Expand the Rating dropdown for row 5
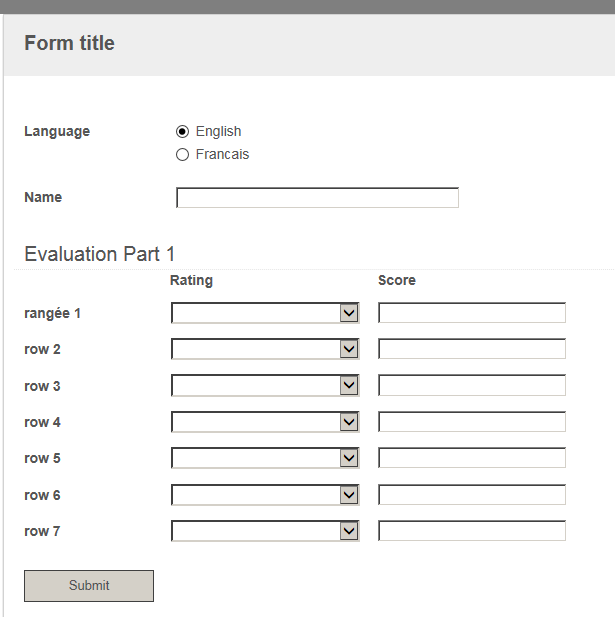Image resolution: width=615 pixels, height=617 pixels. 265,458
